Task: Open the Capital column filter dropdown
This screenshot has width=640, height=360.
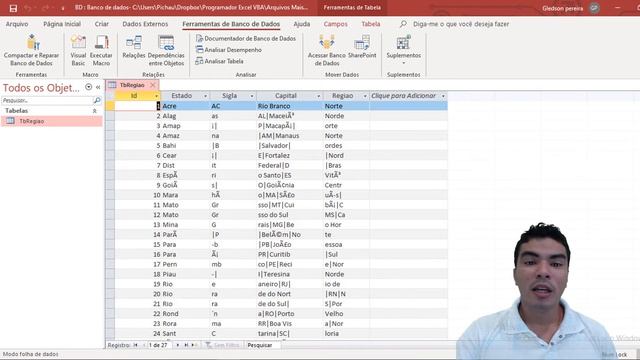Action: 319,96
